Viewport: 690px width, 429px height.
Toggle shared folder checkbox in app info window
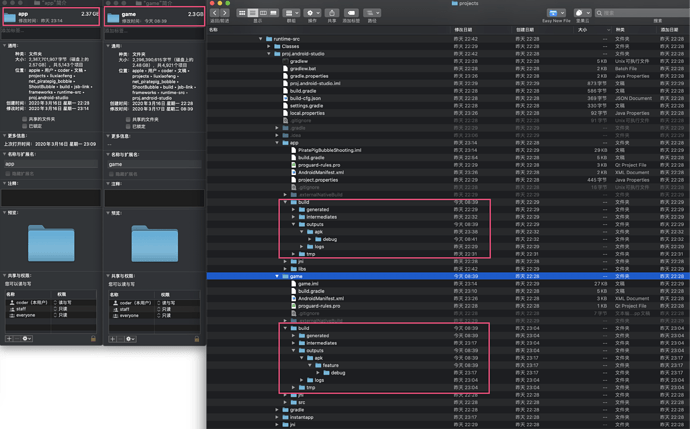click(x=24, y=119)
